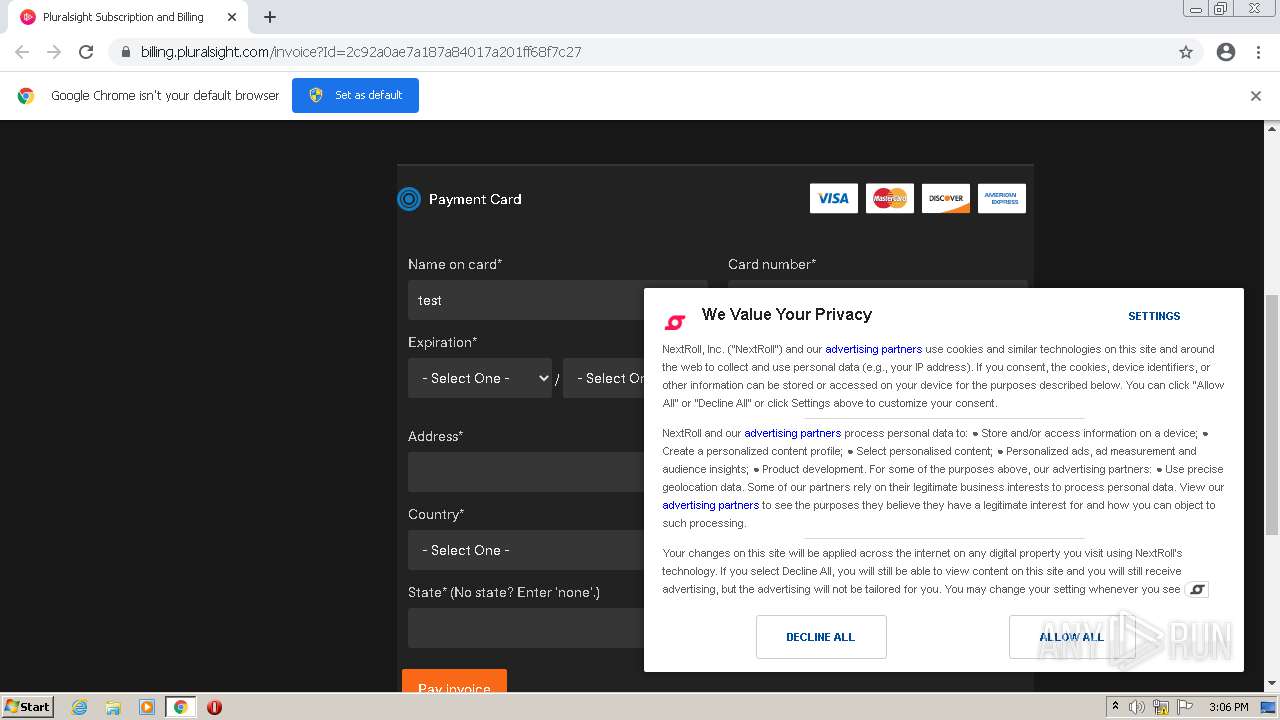This screenshot has width=1280, height=720.
Task: View site security lock information
Action: pyautogui.click(x=126, y=52)
